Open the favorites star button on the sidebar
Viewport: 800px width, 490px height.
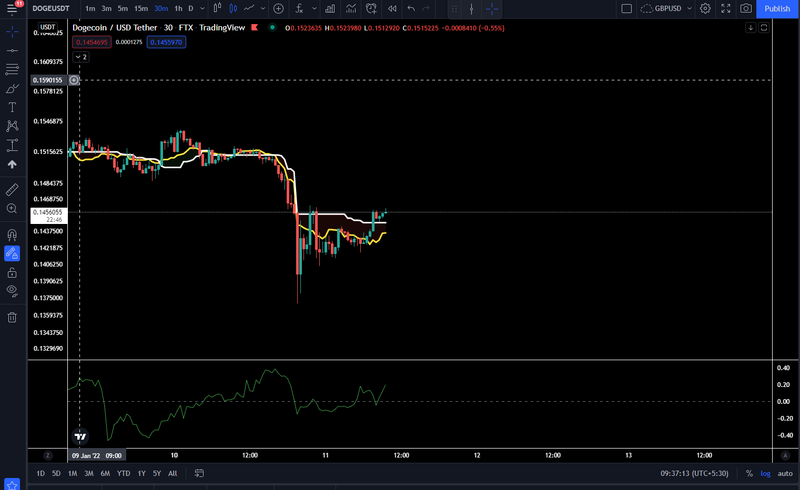(12, 484)
